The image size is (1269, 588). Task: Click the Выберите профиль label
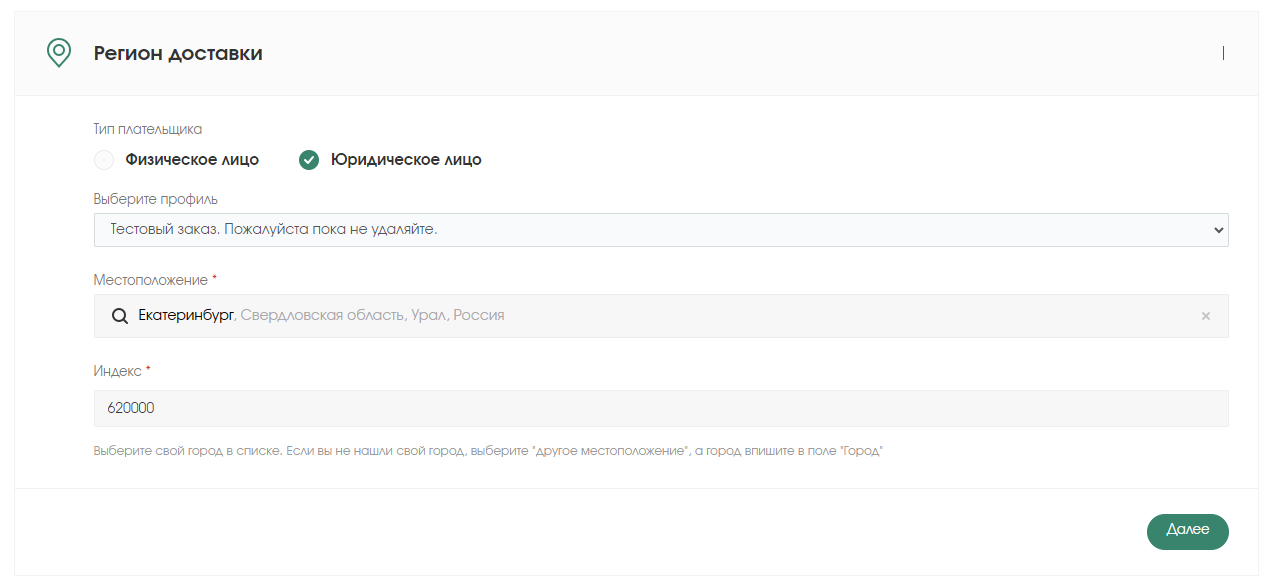[x=156, y=199]
